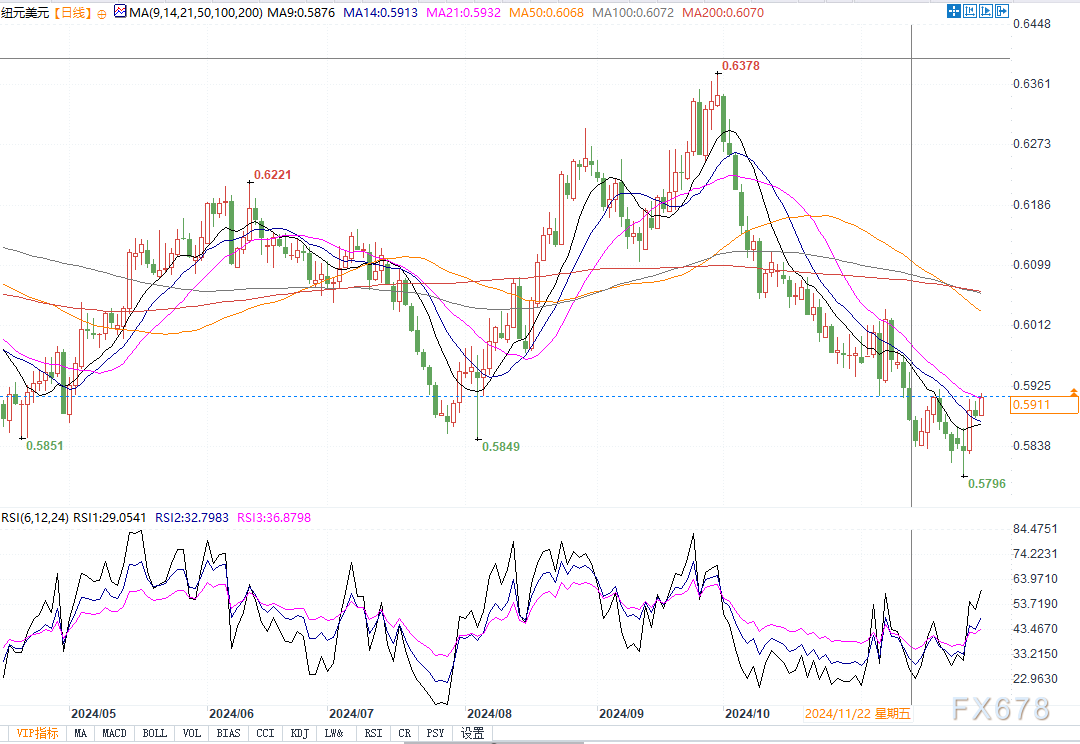
Task: Click the MA indicator chart icon
Action: pos(120,13)
